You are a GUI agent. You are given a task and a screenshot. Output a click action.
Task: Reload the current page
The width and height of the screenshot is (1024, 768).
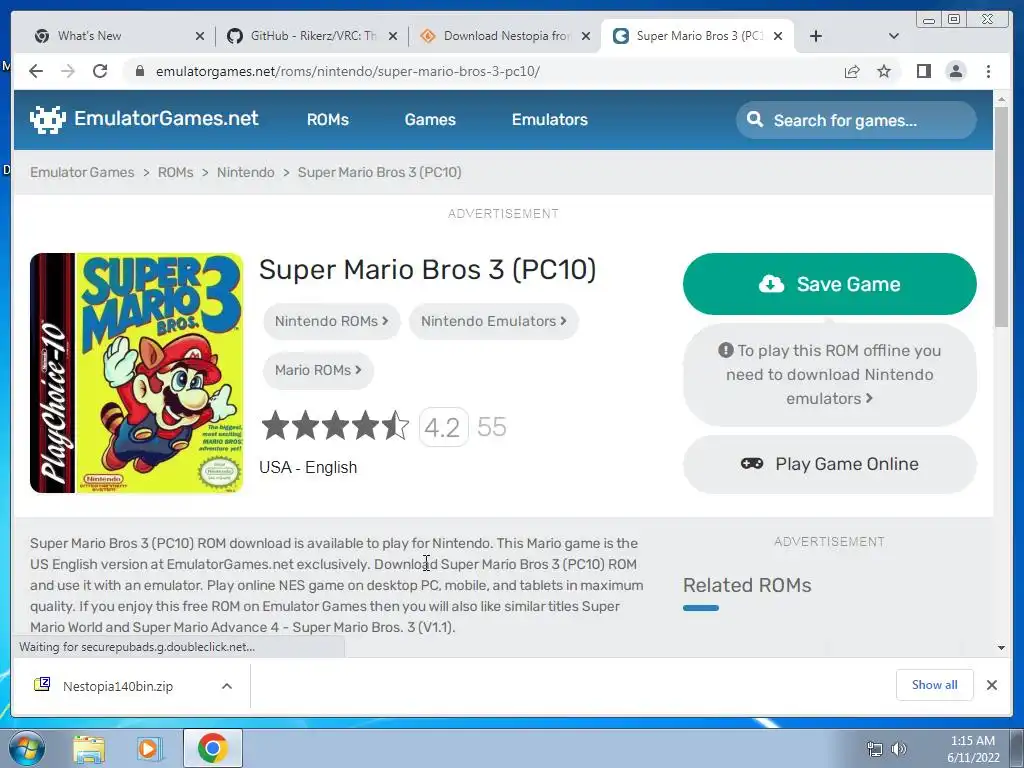point(100,71)
